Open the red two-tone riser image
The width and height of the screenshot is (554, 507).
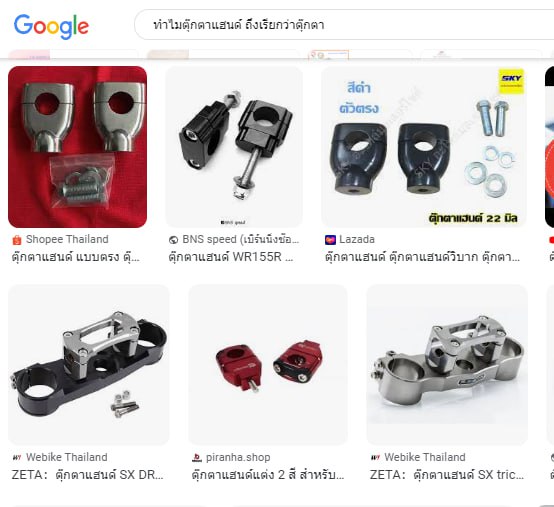coord(268,365)
